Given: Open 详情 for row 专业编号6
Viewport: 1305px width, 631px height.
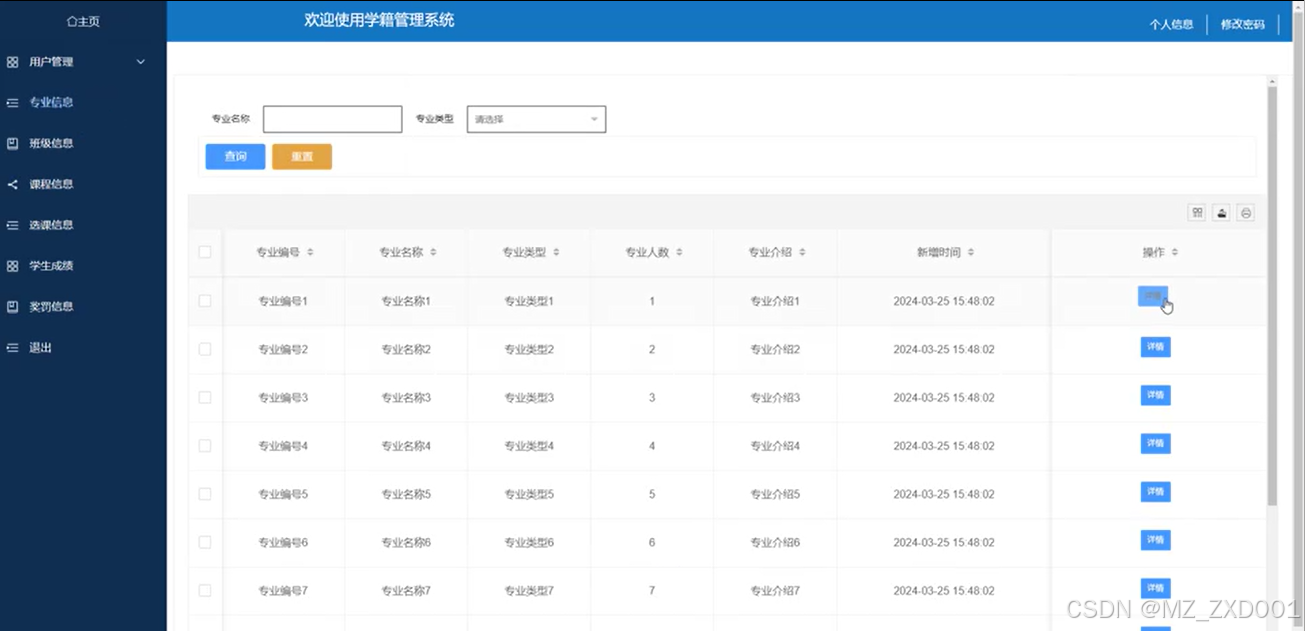Looking at the screenshot, I should pyautogui.click(x=1156, y=540).
